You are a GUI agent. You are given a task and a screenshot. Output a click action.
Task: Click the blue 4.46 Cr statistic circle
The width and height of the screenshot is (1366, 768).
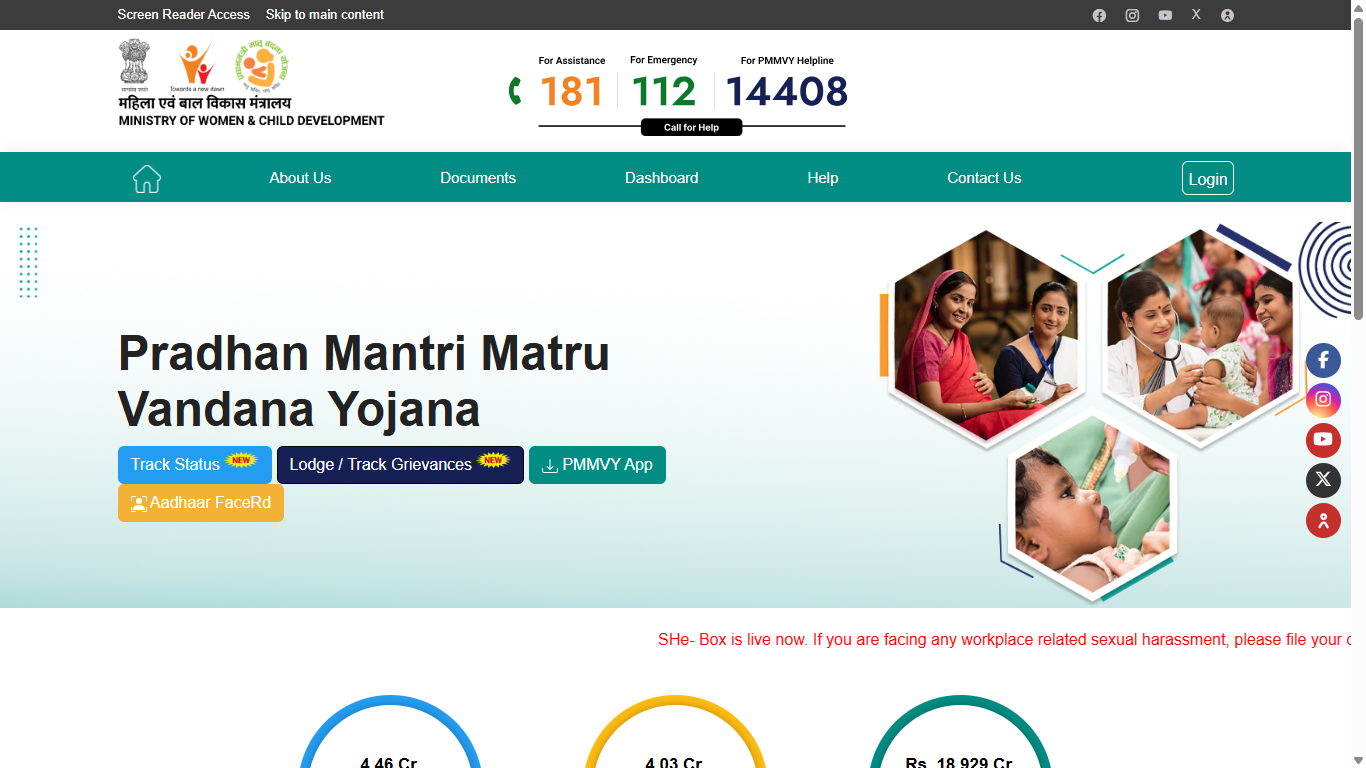tap(390, 732)
